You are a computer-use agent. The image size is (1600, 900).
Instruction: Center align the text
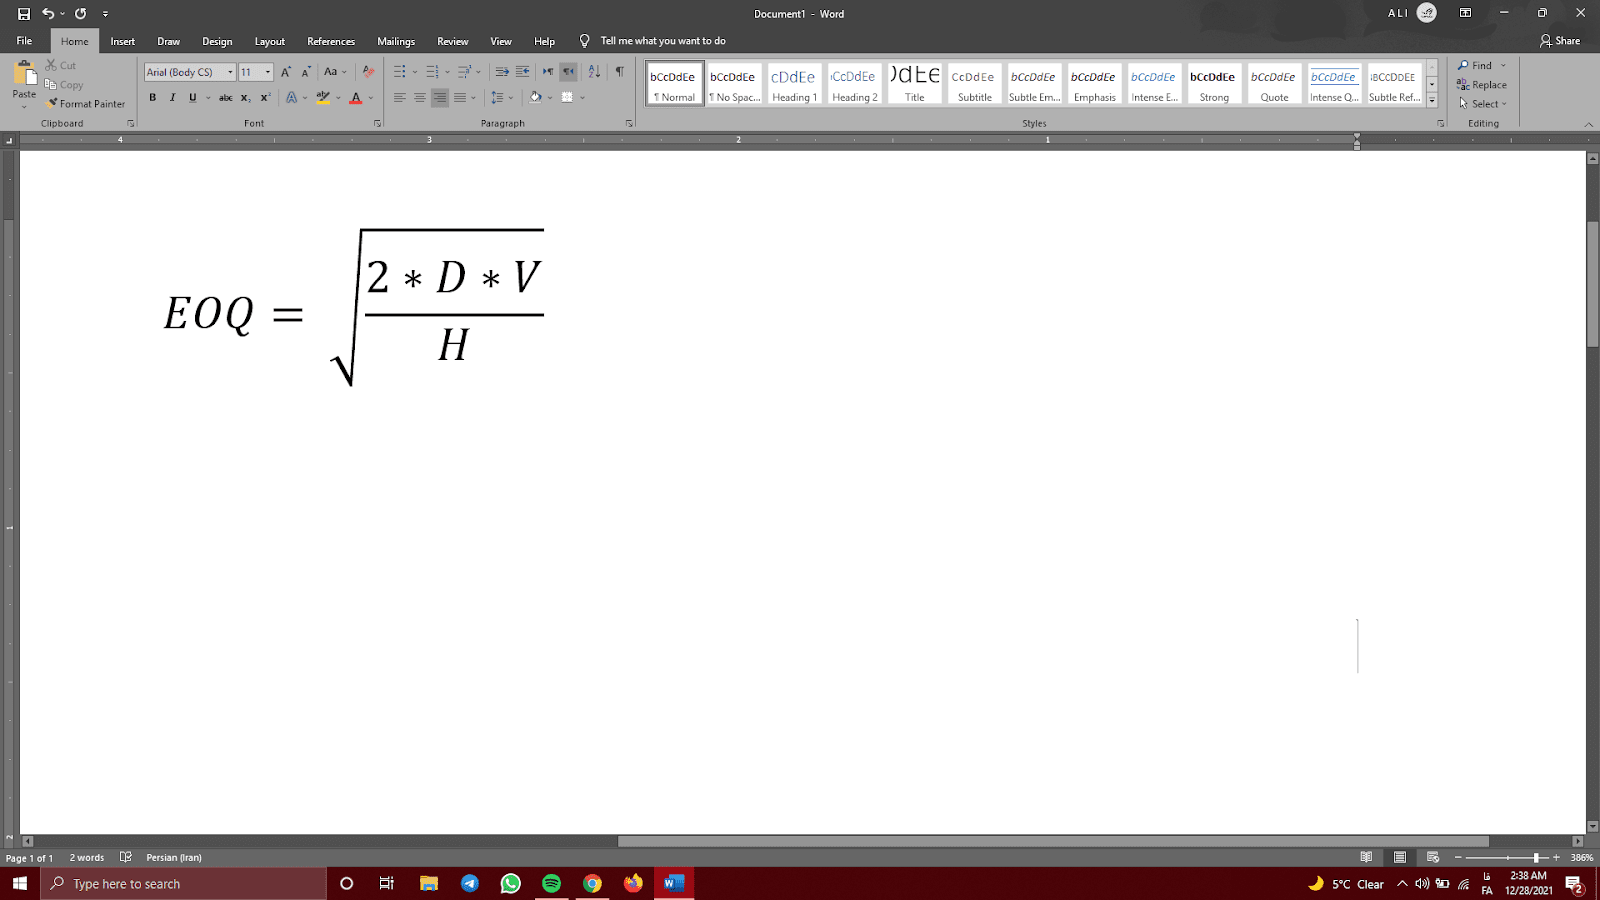point(420,98)
